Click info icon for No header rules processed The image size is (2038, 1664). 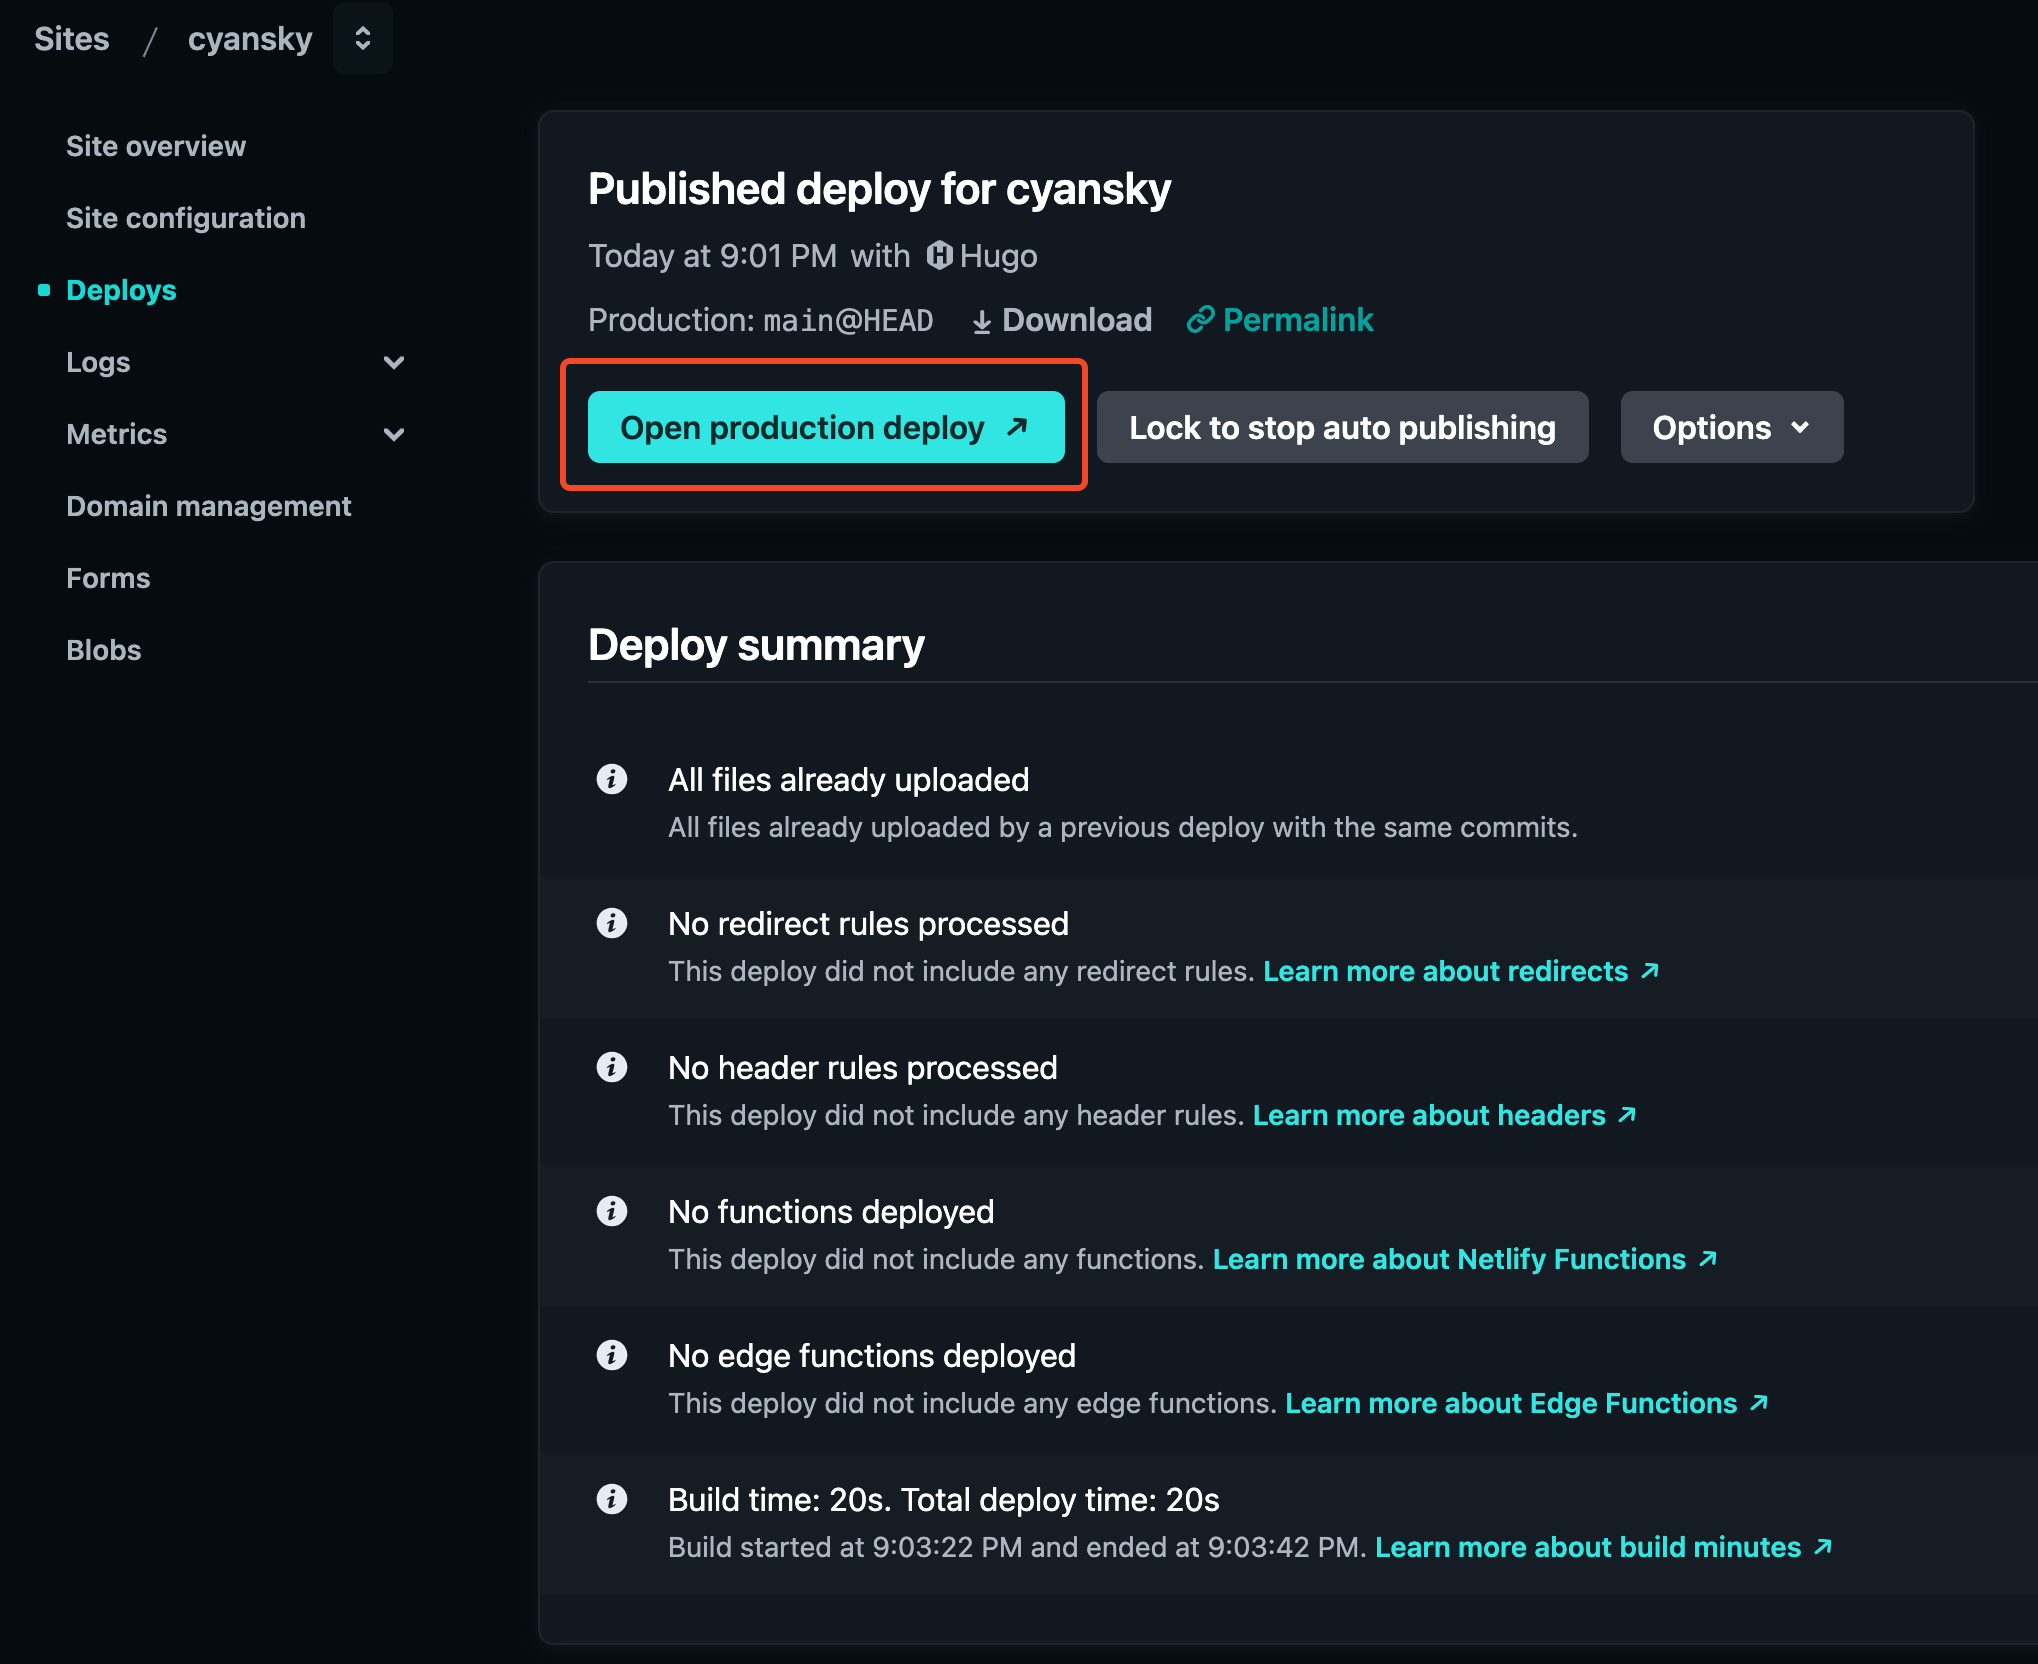(x=612, y=1067)
